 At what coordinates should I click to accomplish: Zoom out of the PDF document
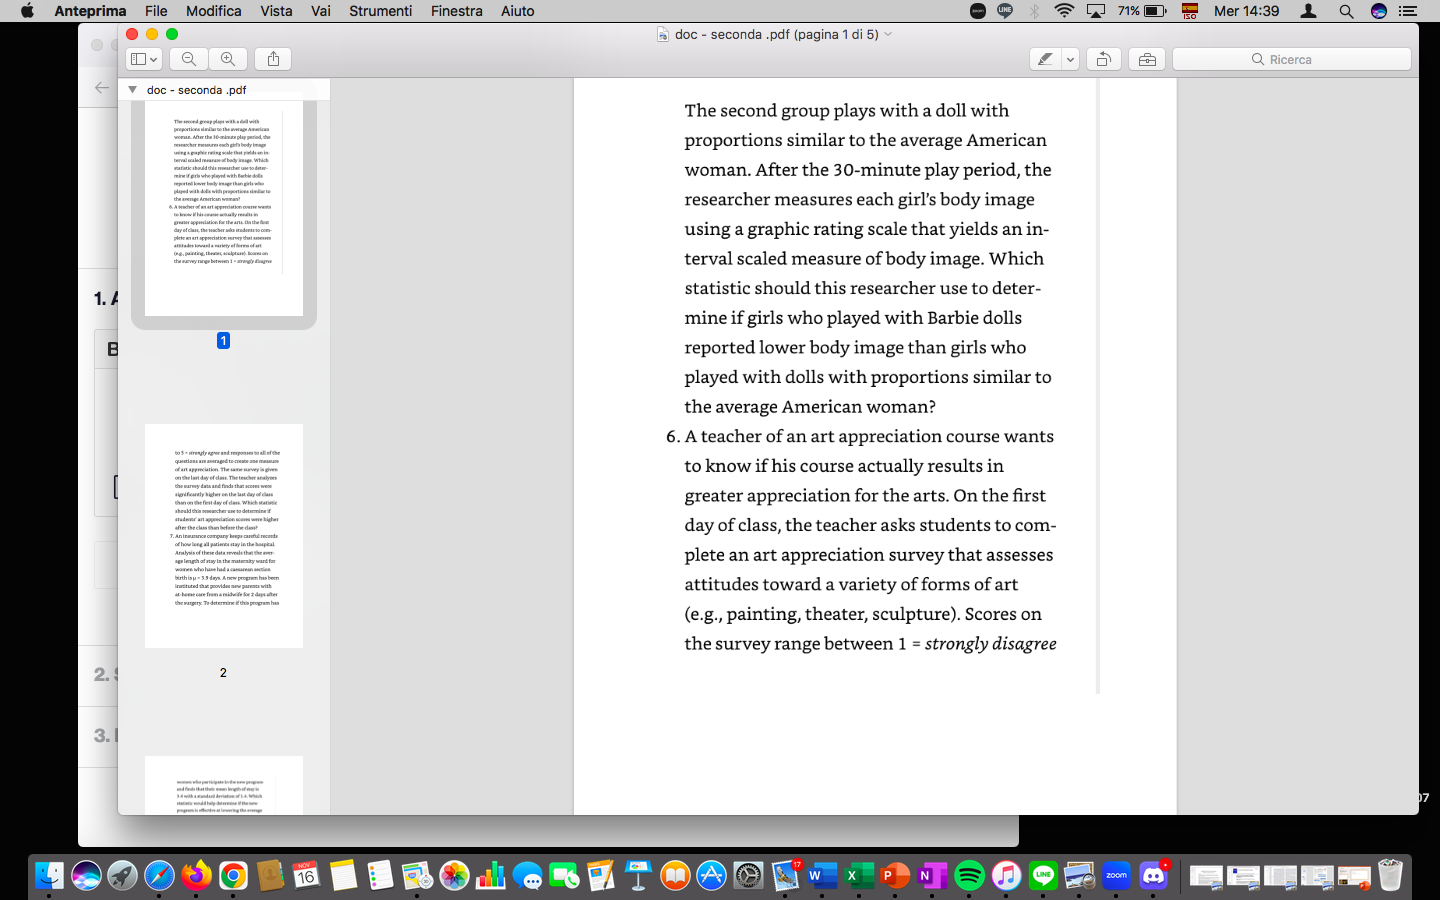click(x=188, y=58)
